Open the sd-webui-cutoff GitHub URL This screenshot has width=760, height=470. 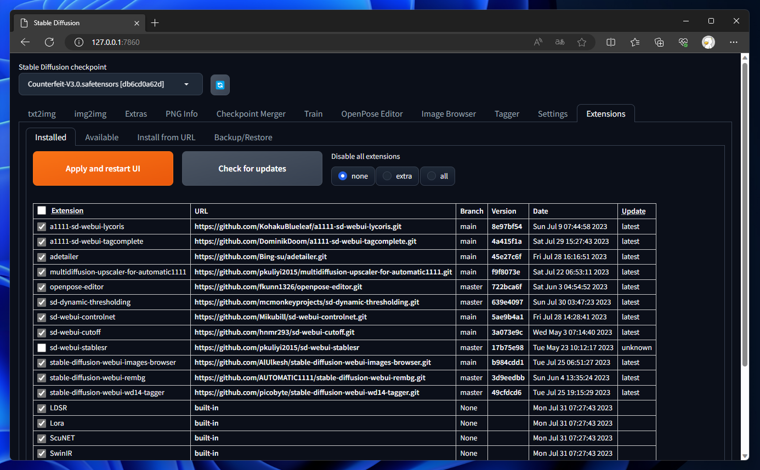[274, 332]
